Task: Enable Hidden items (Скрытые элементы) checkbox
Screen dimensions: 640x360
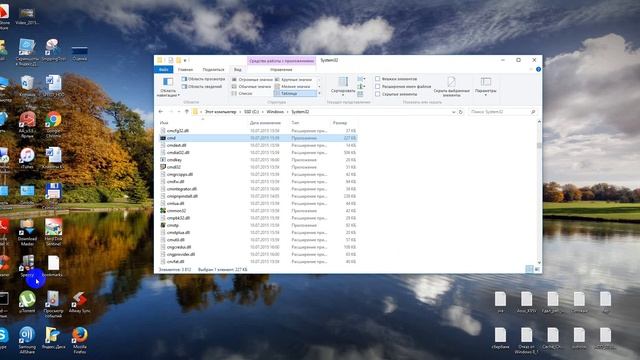Action: (396, 94)
